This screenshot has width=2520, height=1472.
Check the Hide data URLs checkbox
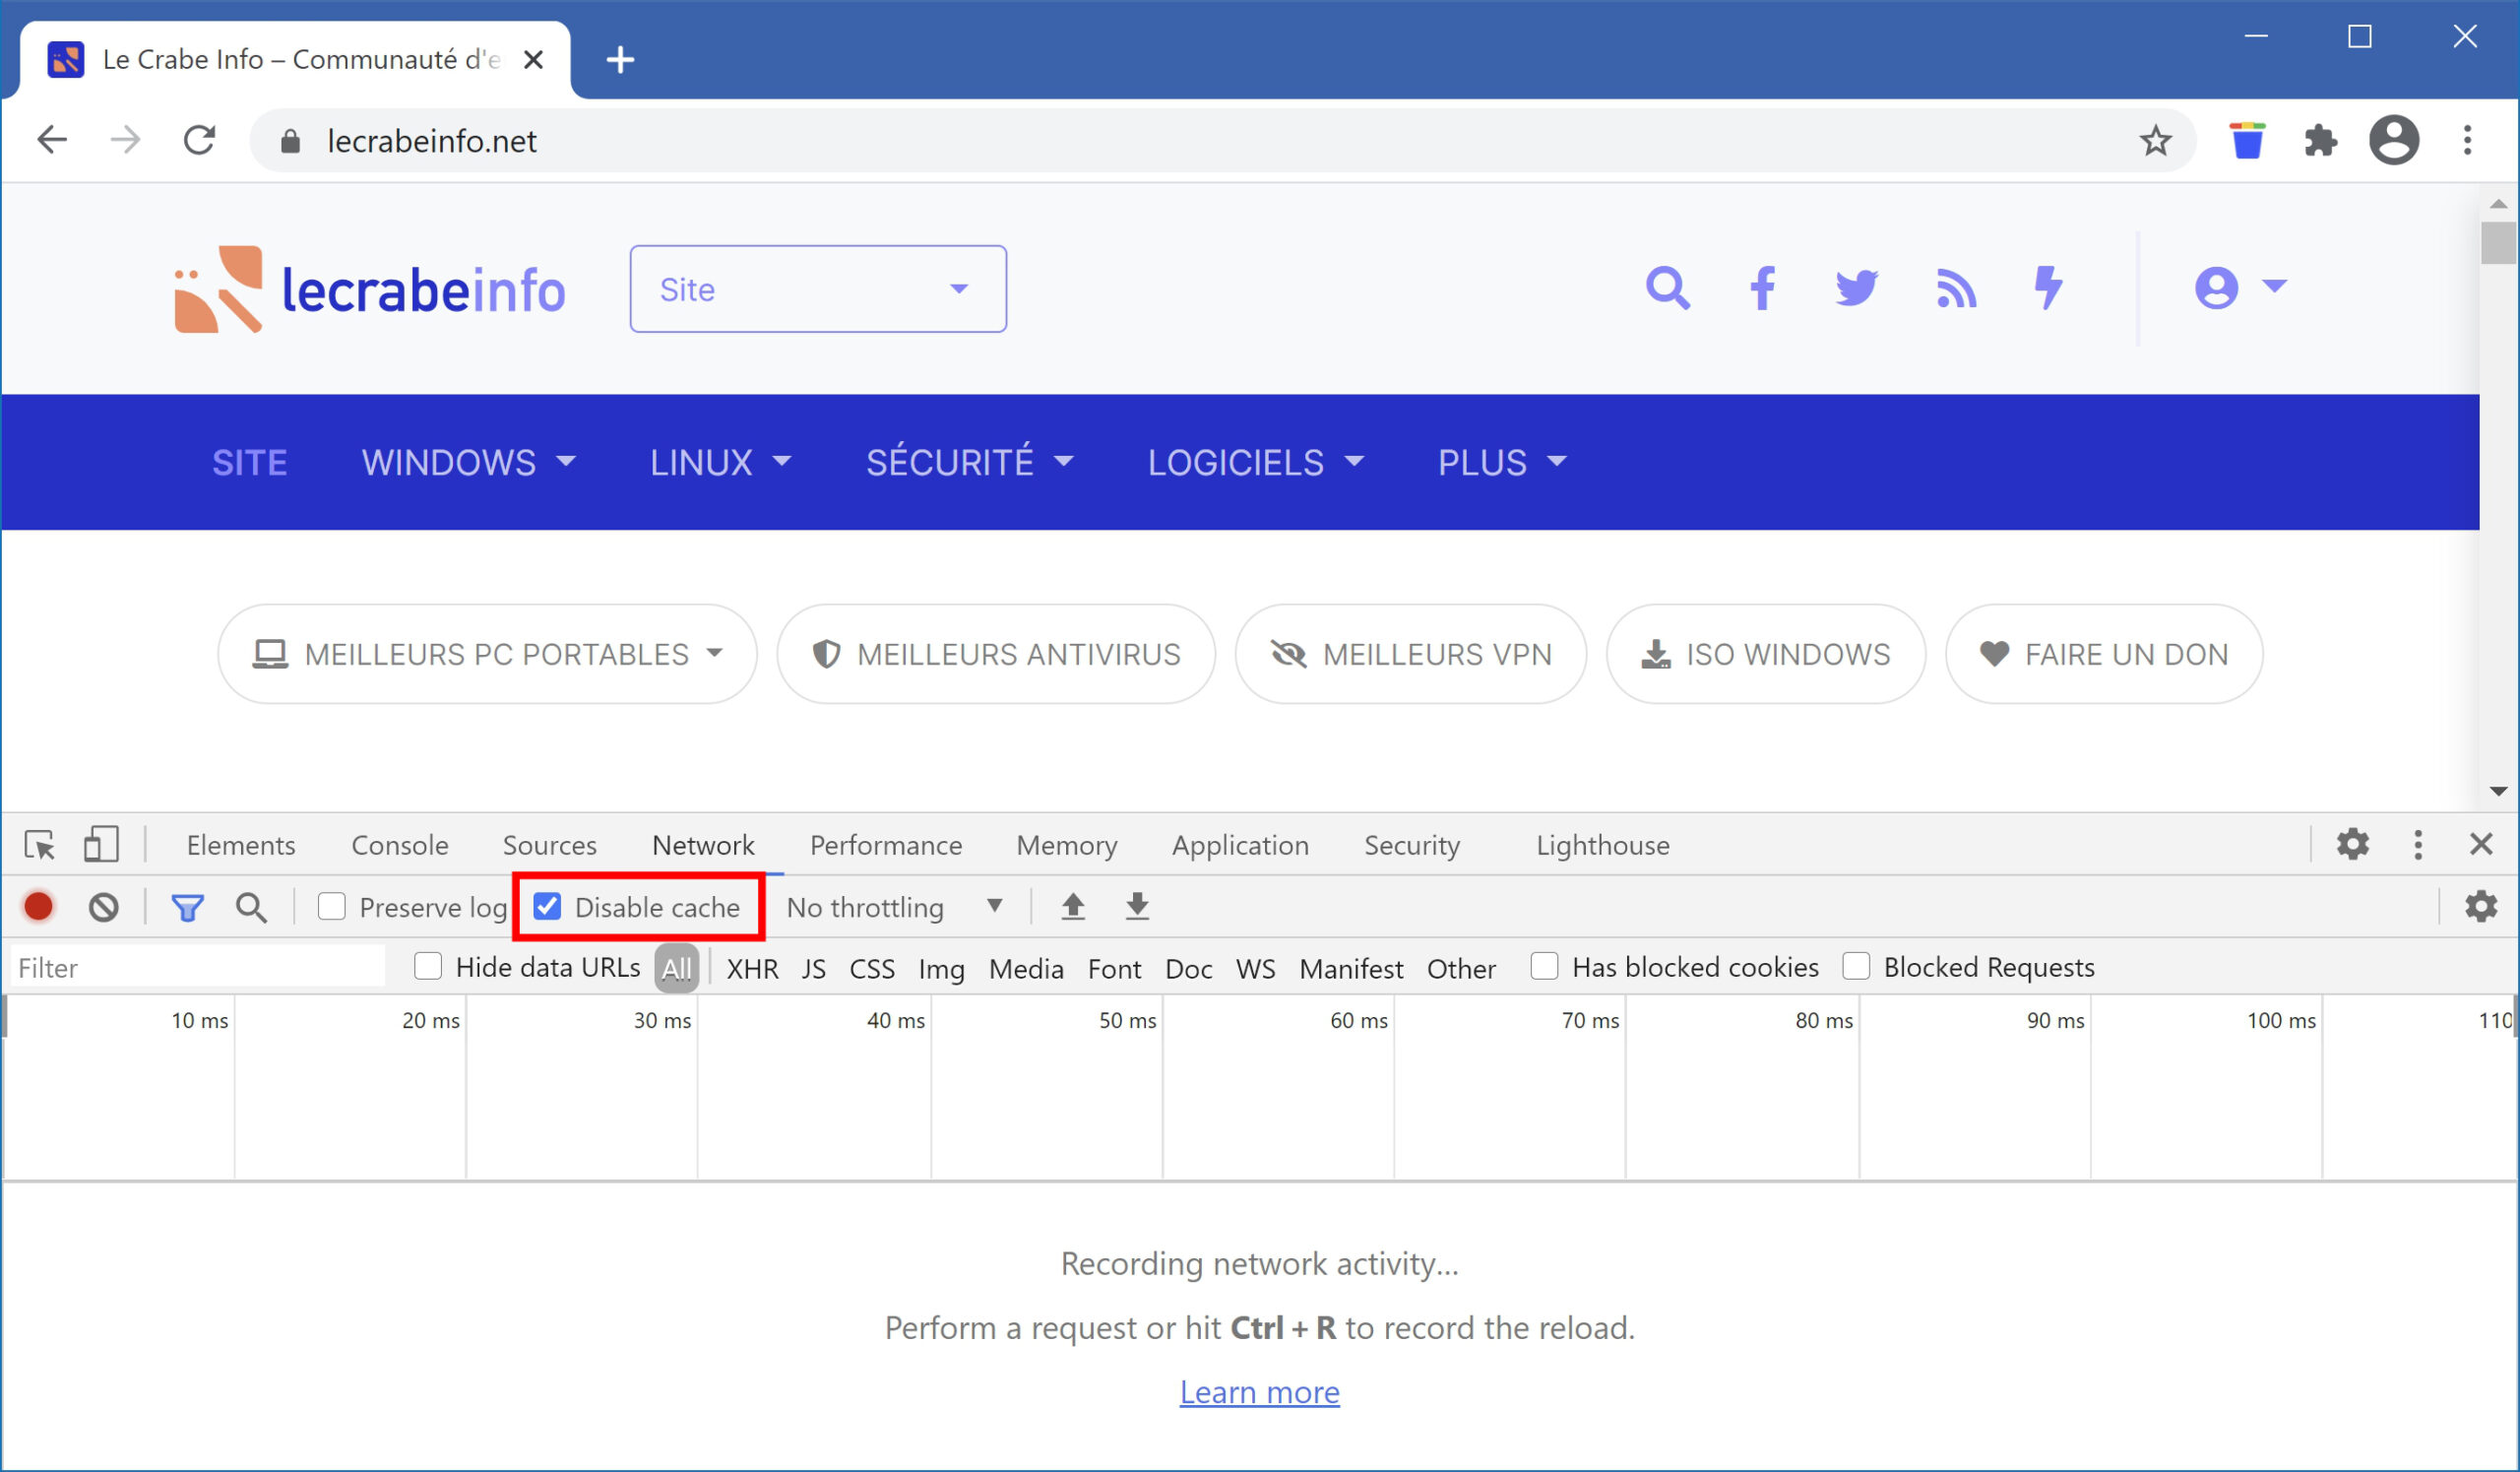(x=428, y=967)
